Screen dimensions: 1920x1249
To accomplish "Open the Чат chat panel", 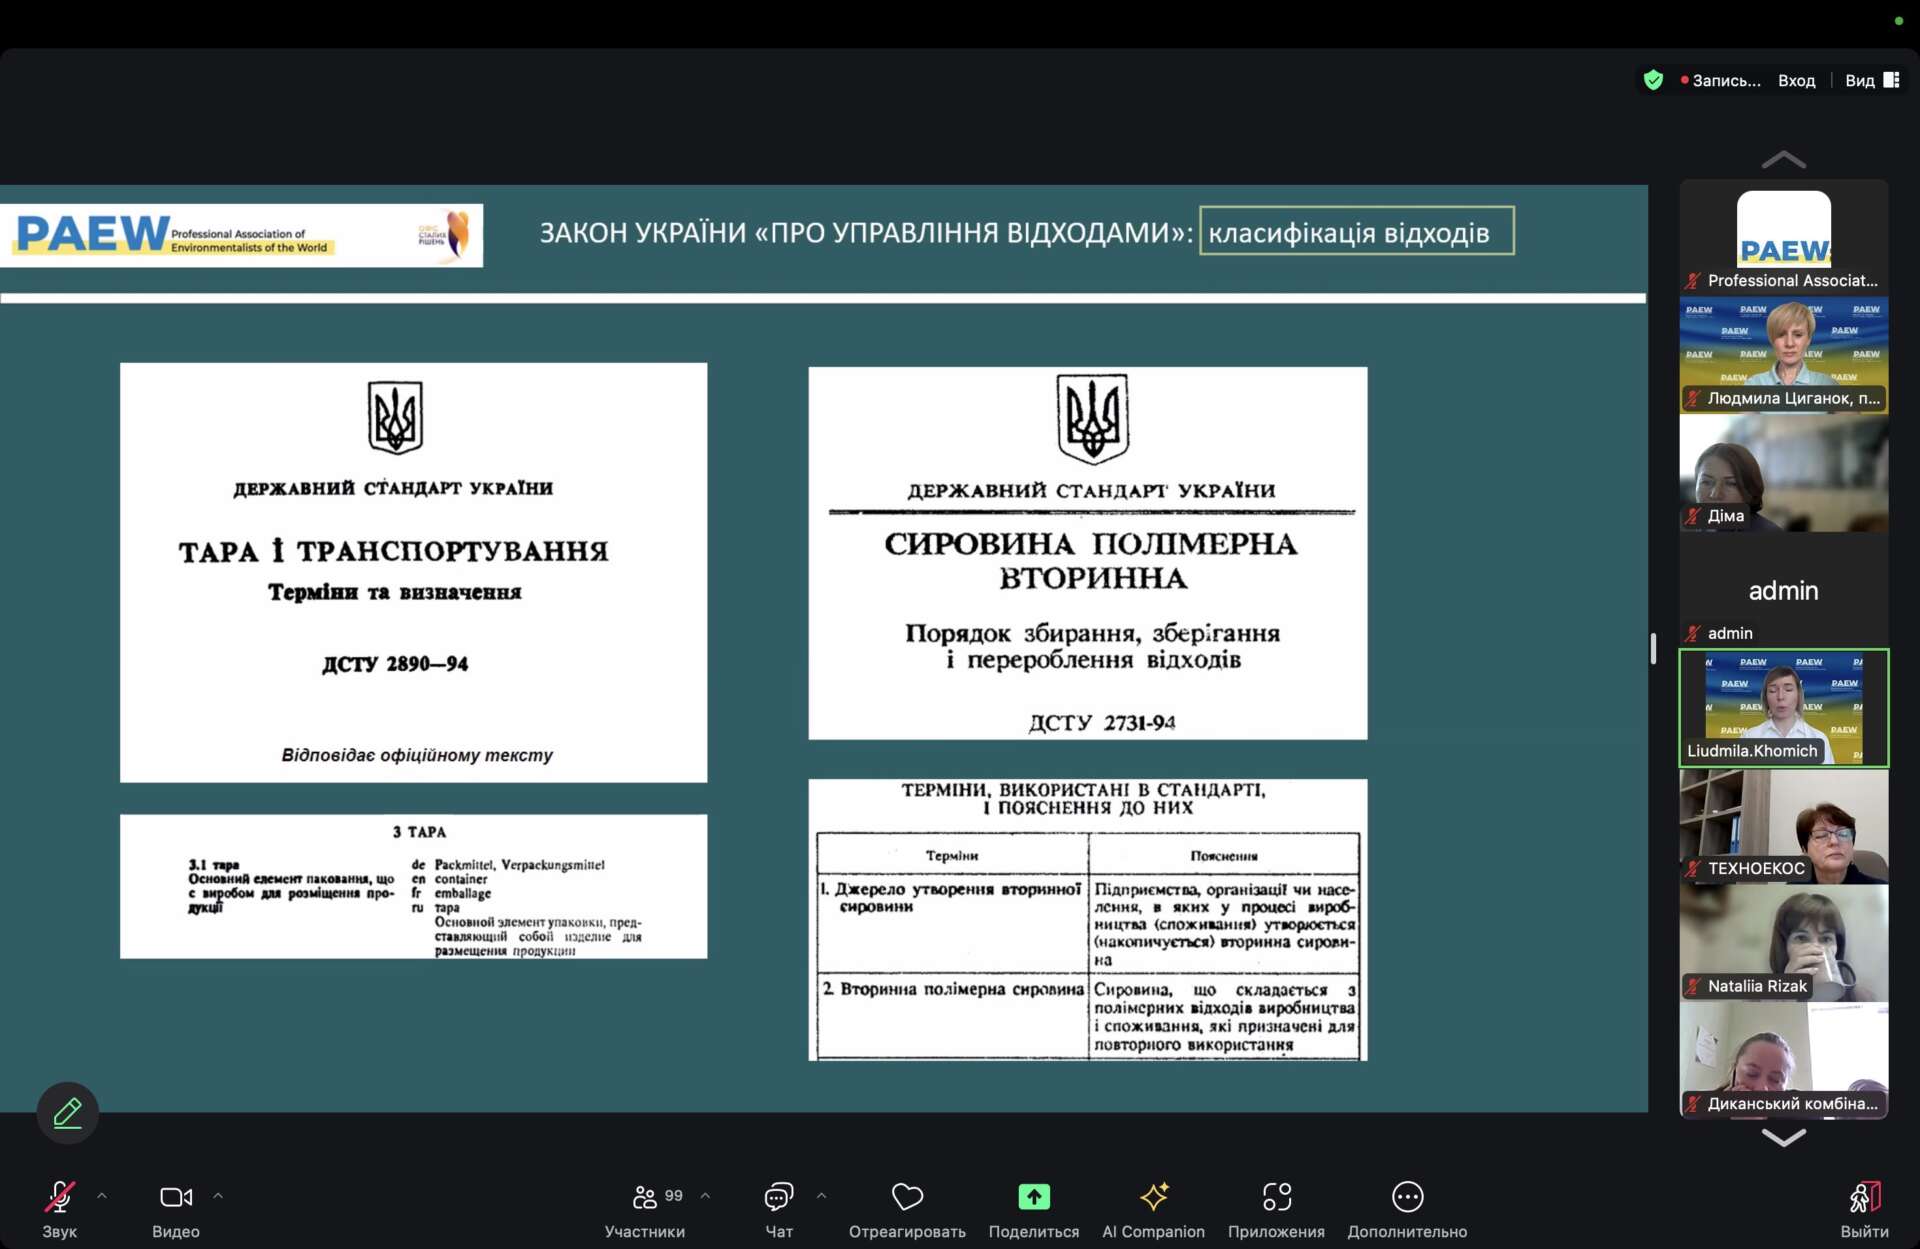I will click(x=778, y=1197).
